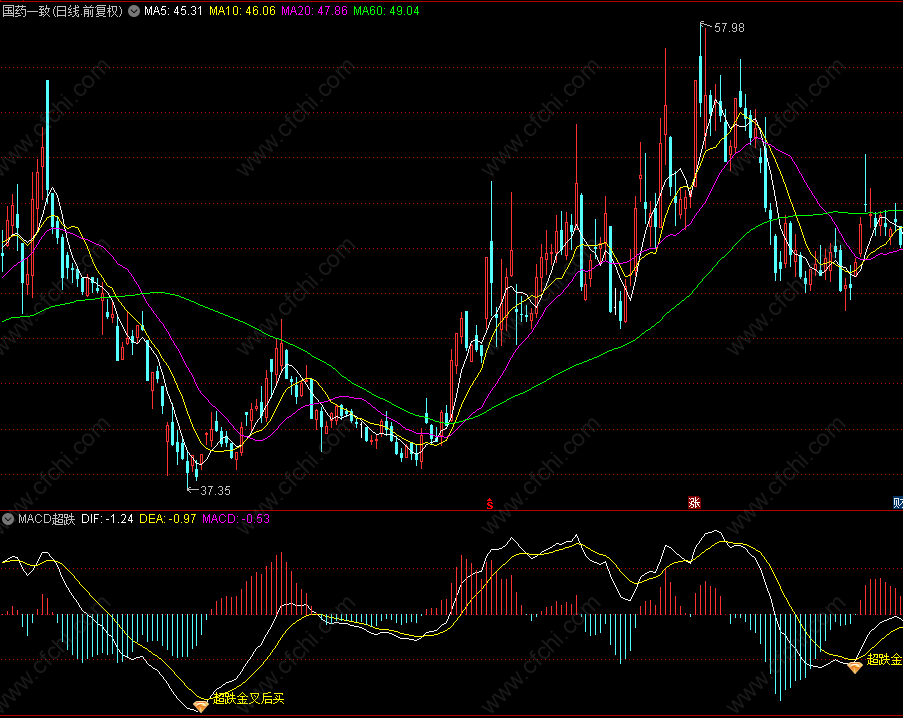Click the DIF: -1.24 indicator value
This screenshot has width=903, height=718.
[x=107, y=519]
